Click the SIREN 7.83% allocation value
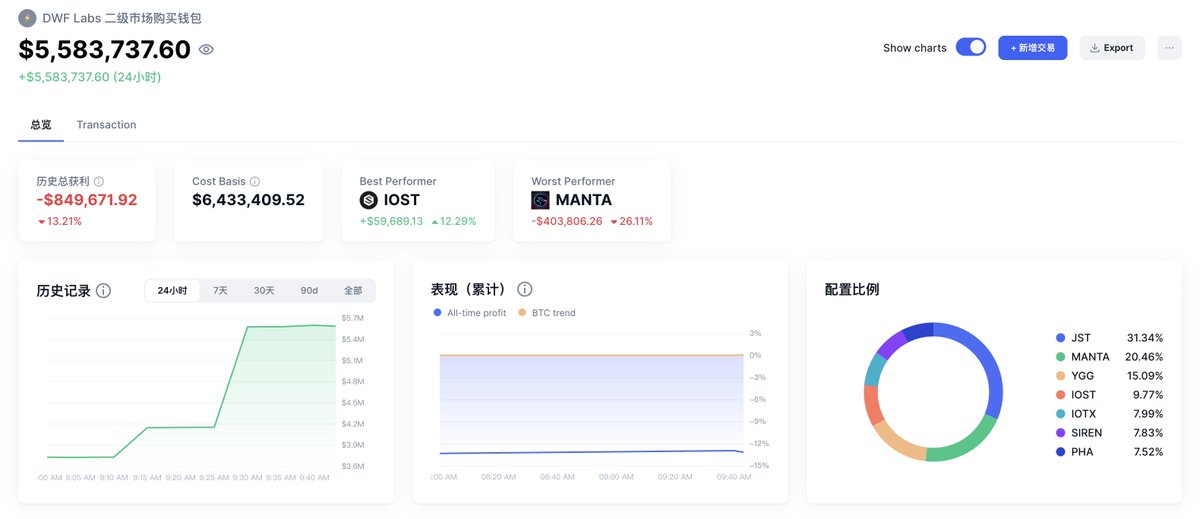Screen dimensions: 1200x519 pos(1148,433)
